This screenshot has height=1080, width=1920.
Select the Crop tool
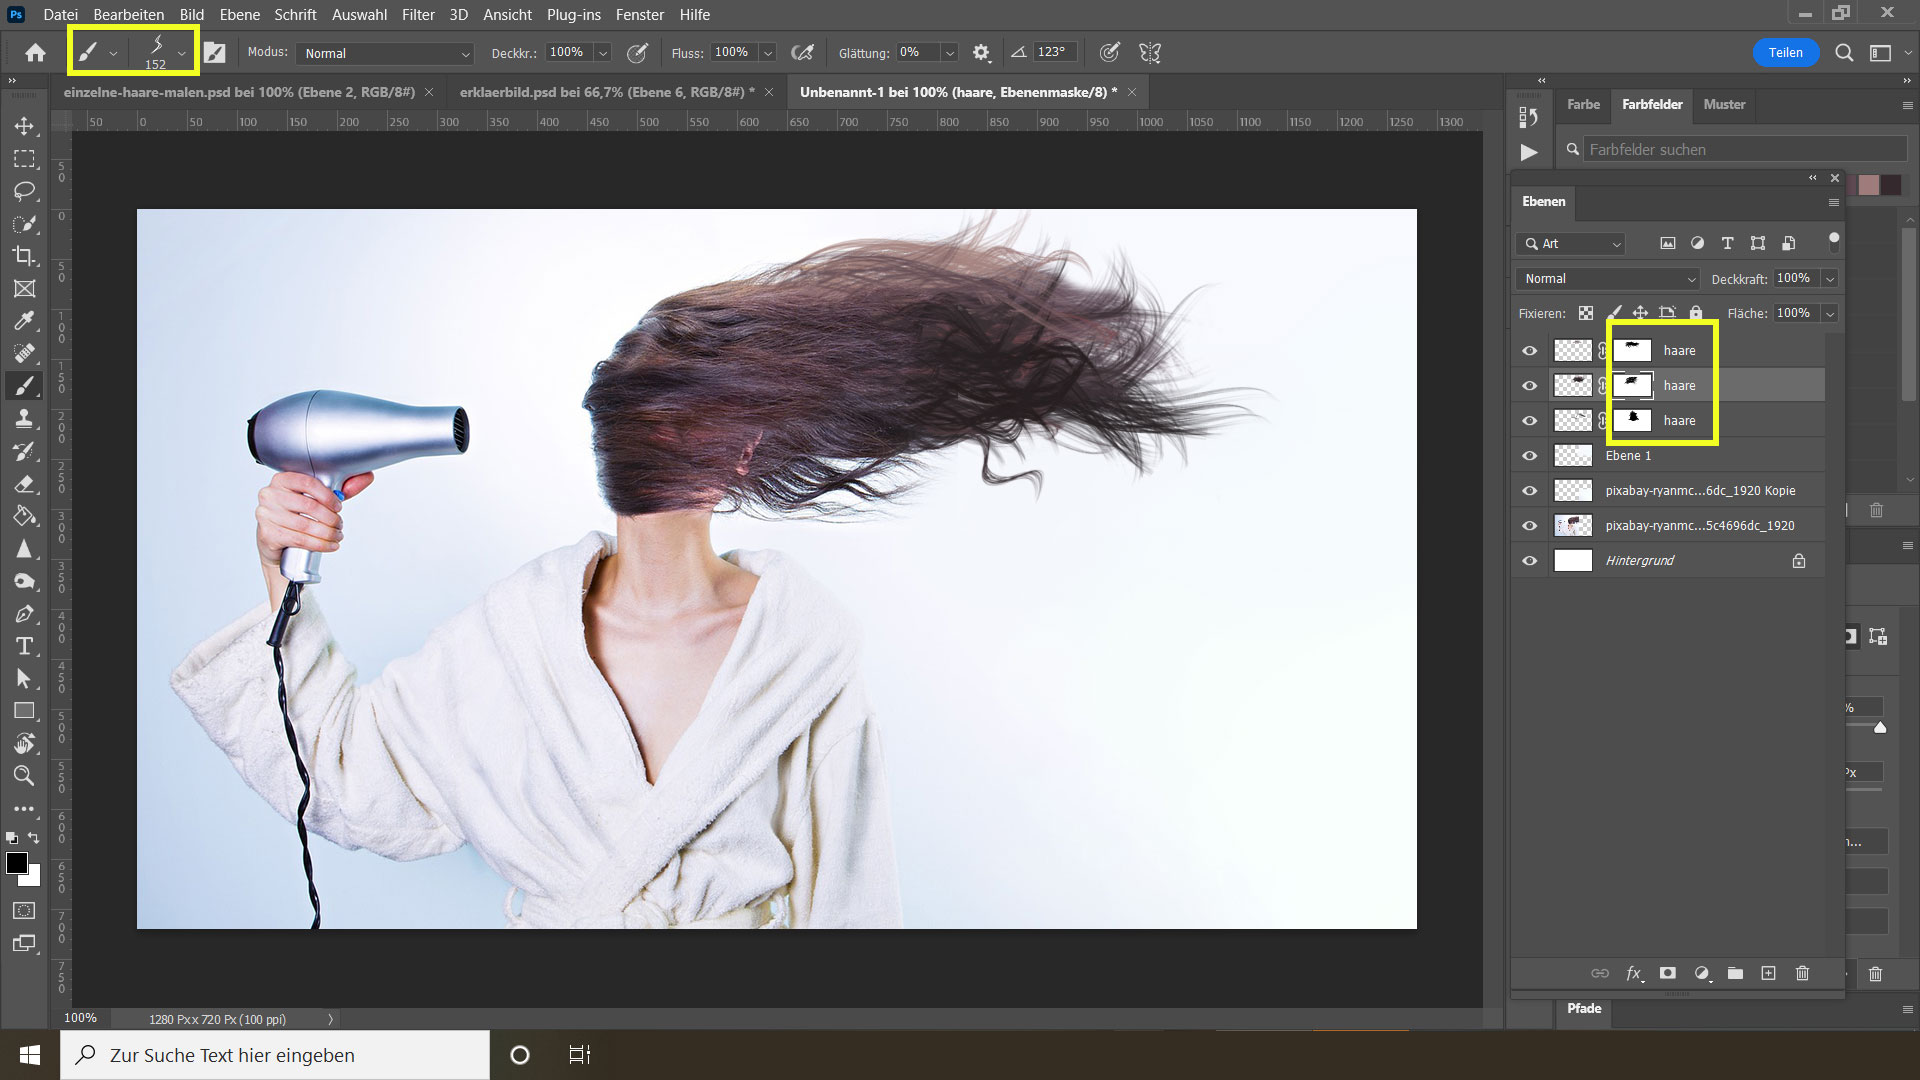(x=24, y=256)
